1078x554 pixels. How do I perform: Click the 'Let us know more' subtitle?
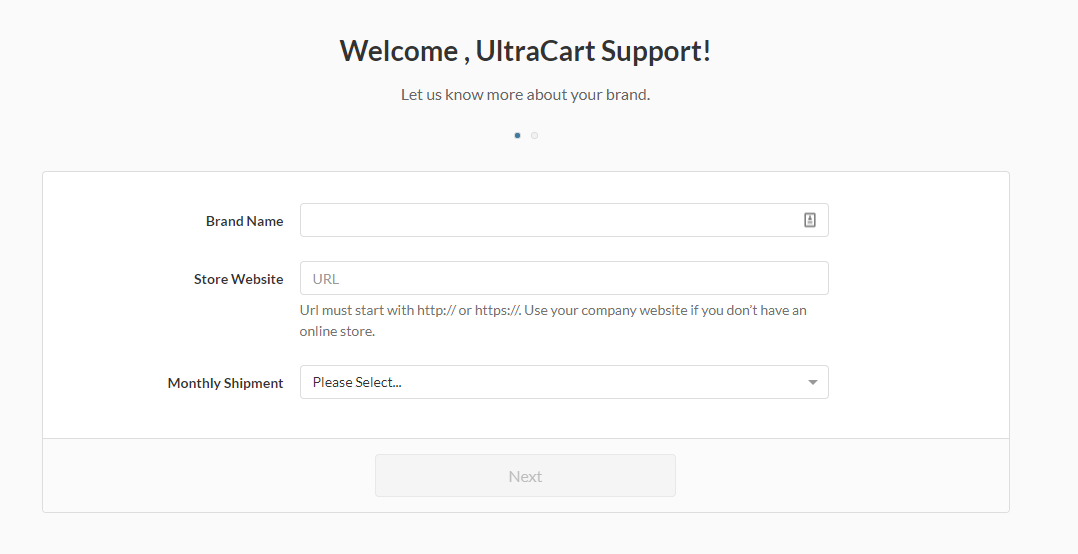tap(525, 95)
